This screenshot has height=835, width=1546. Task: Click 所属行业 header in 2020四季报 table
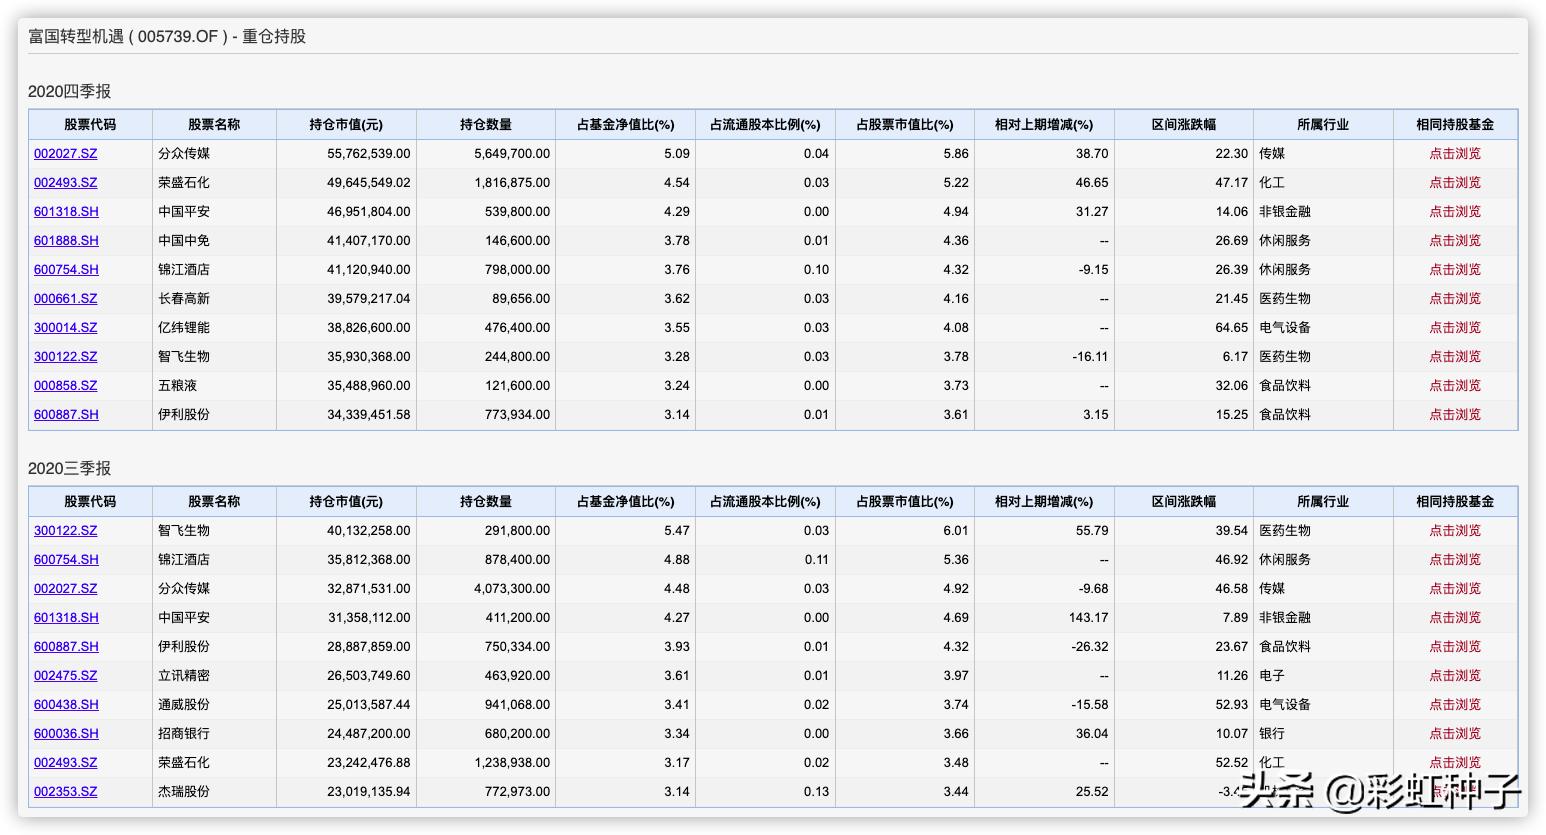click(x=1322, y=125)
